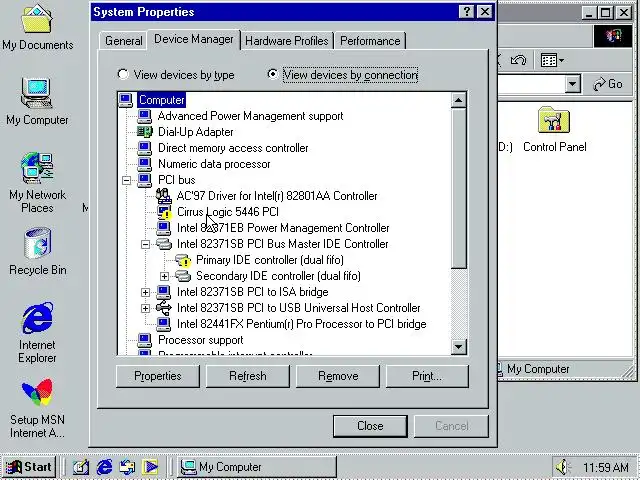Screen dimensions: 640x480
Task: Click the Secondary IDE controller drive icon
Action: (183, 276)
